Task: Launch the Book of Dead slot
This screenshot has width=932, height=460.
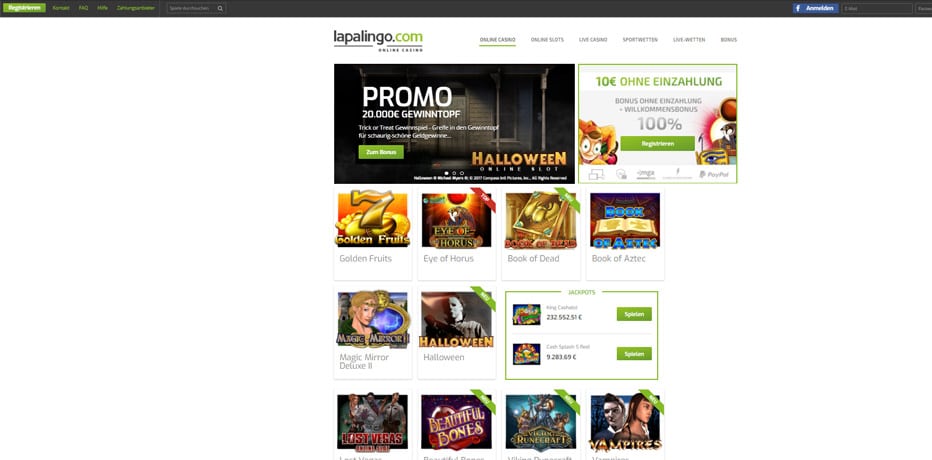Action: pos(541,219)
